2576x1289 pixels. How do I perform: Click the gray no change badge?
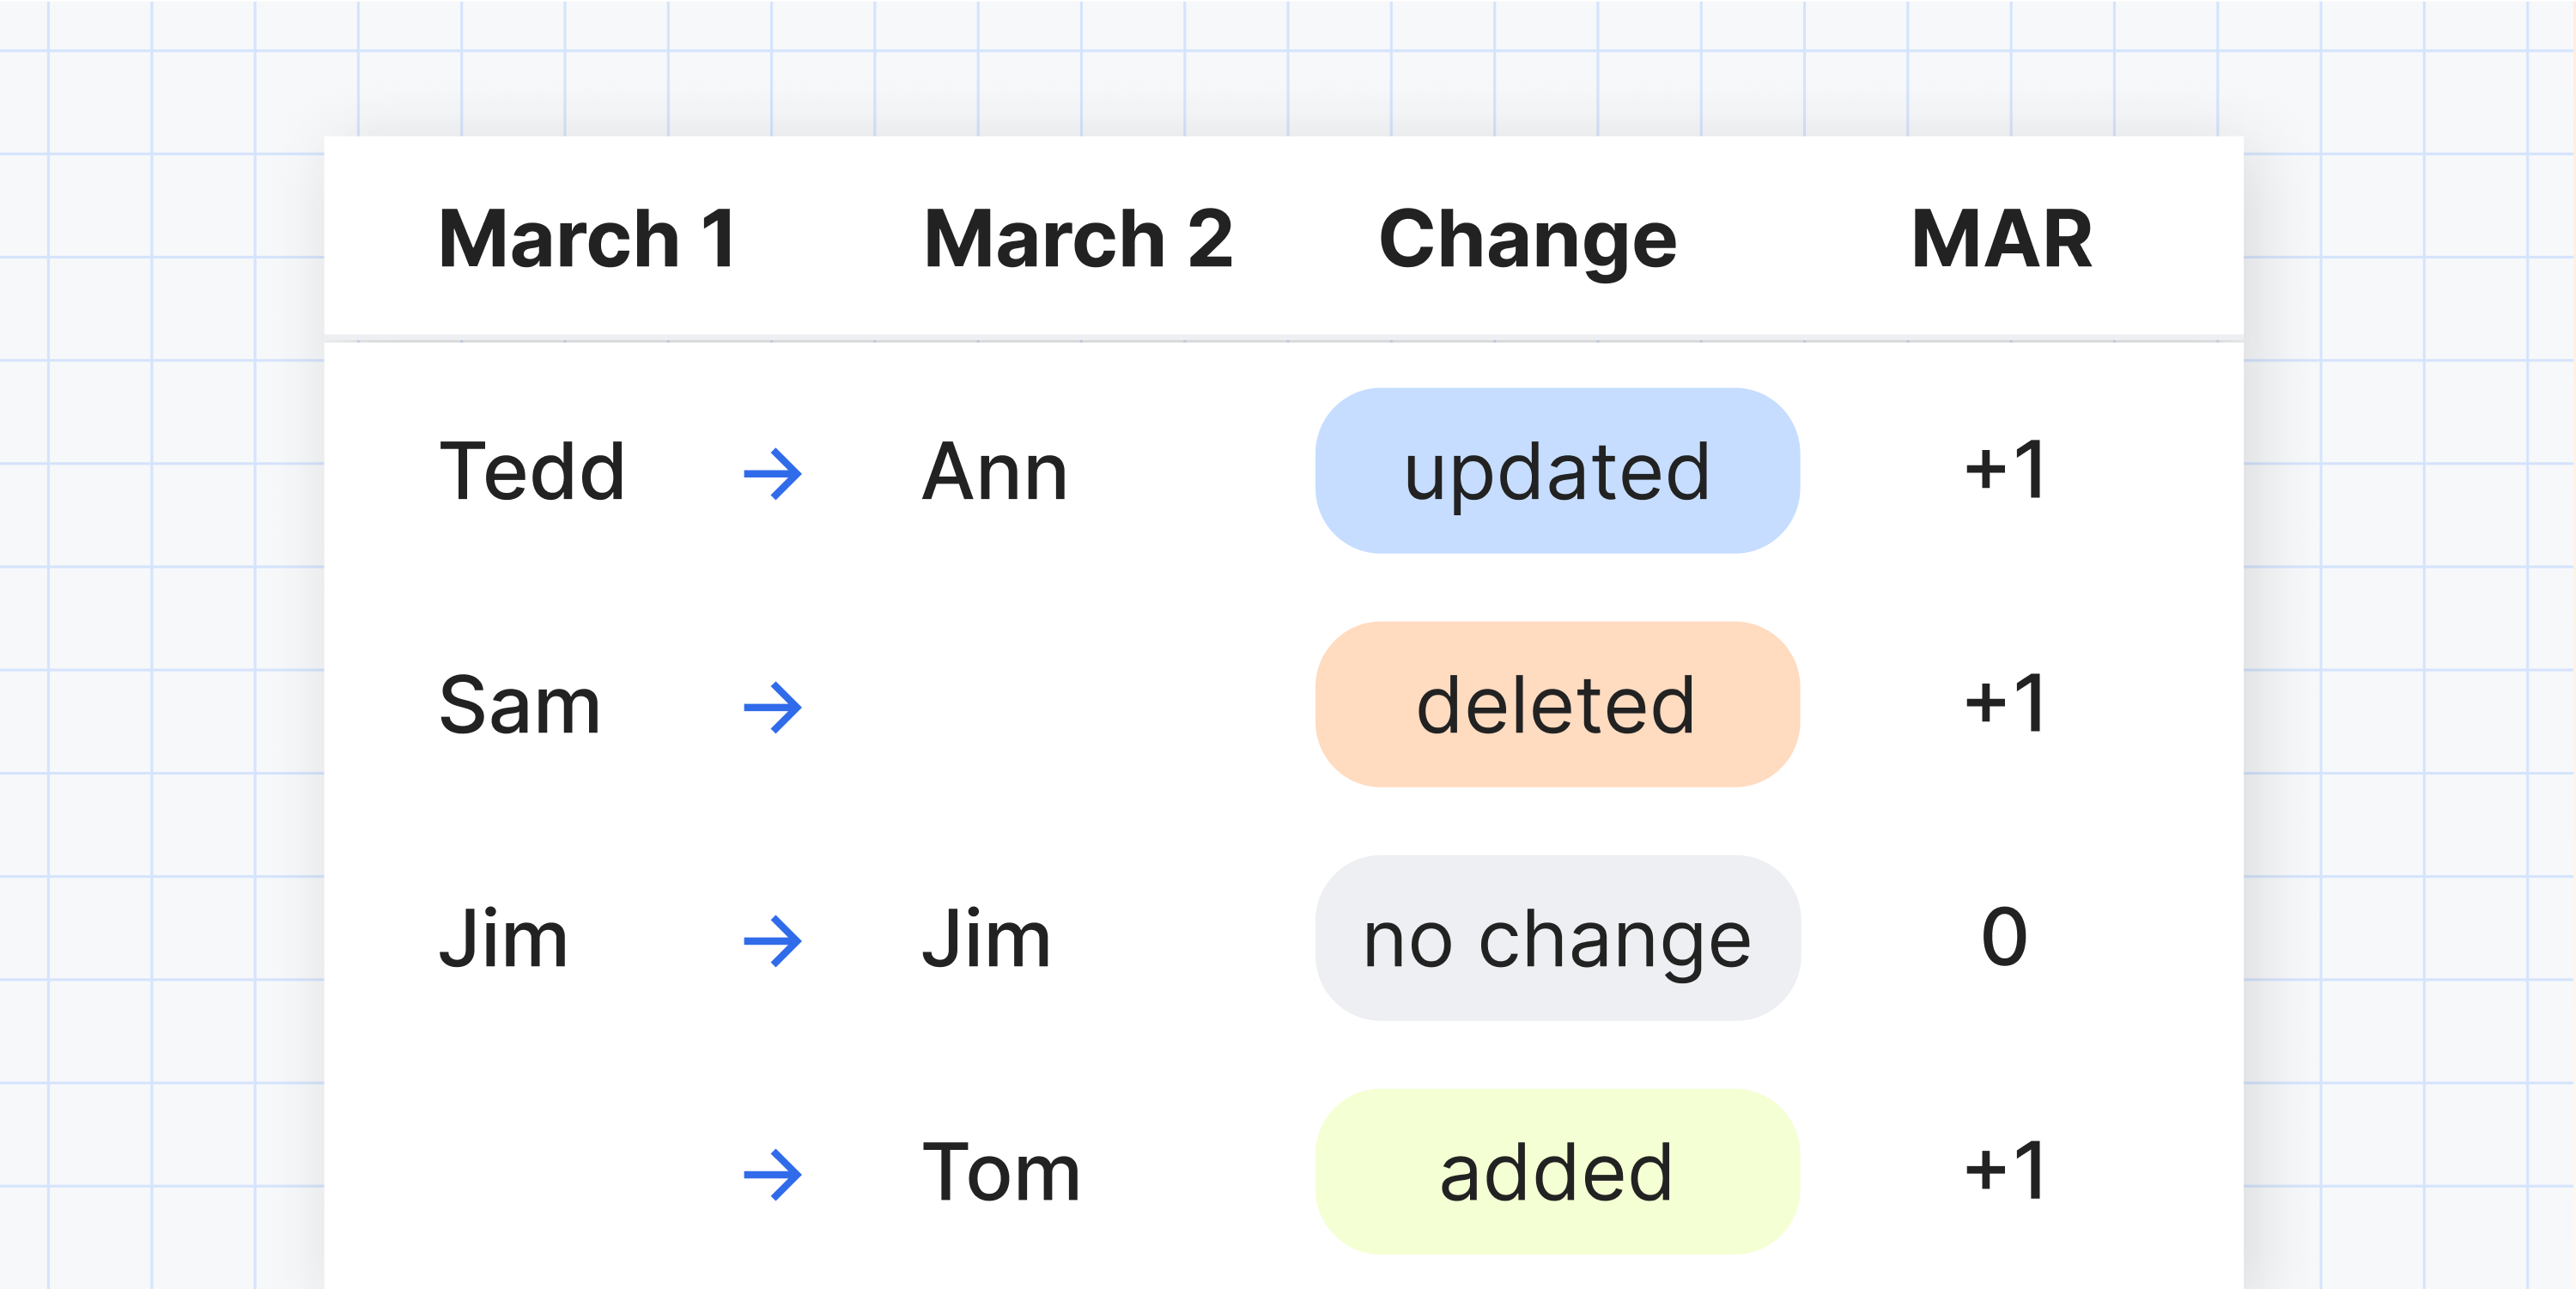(1557, 938)
